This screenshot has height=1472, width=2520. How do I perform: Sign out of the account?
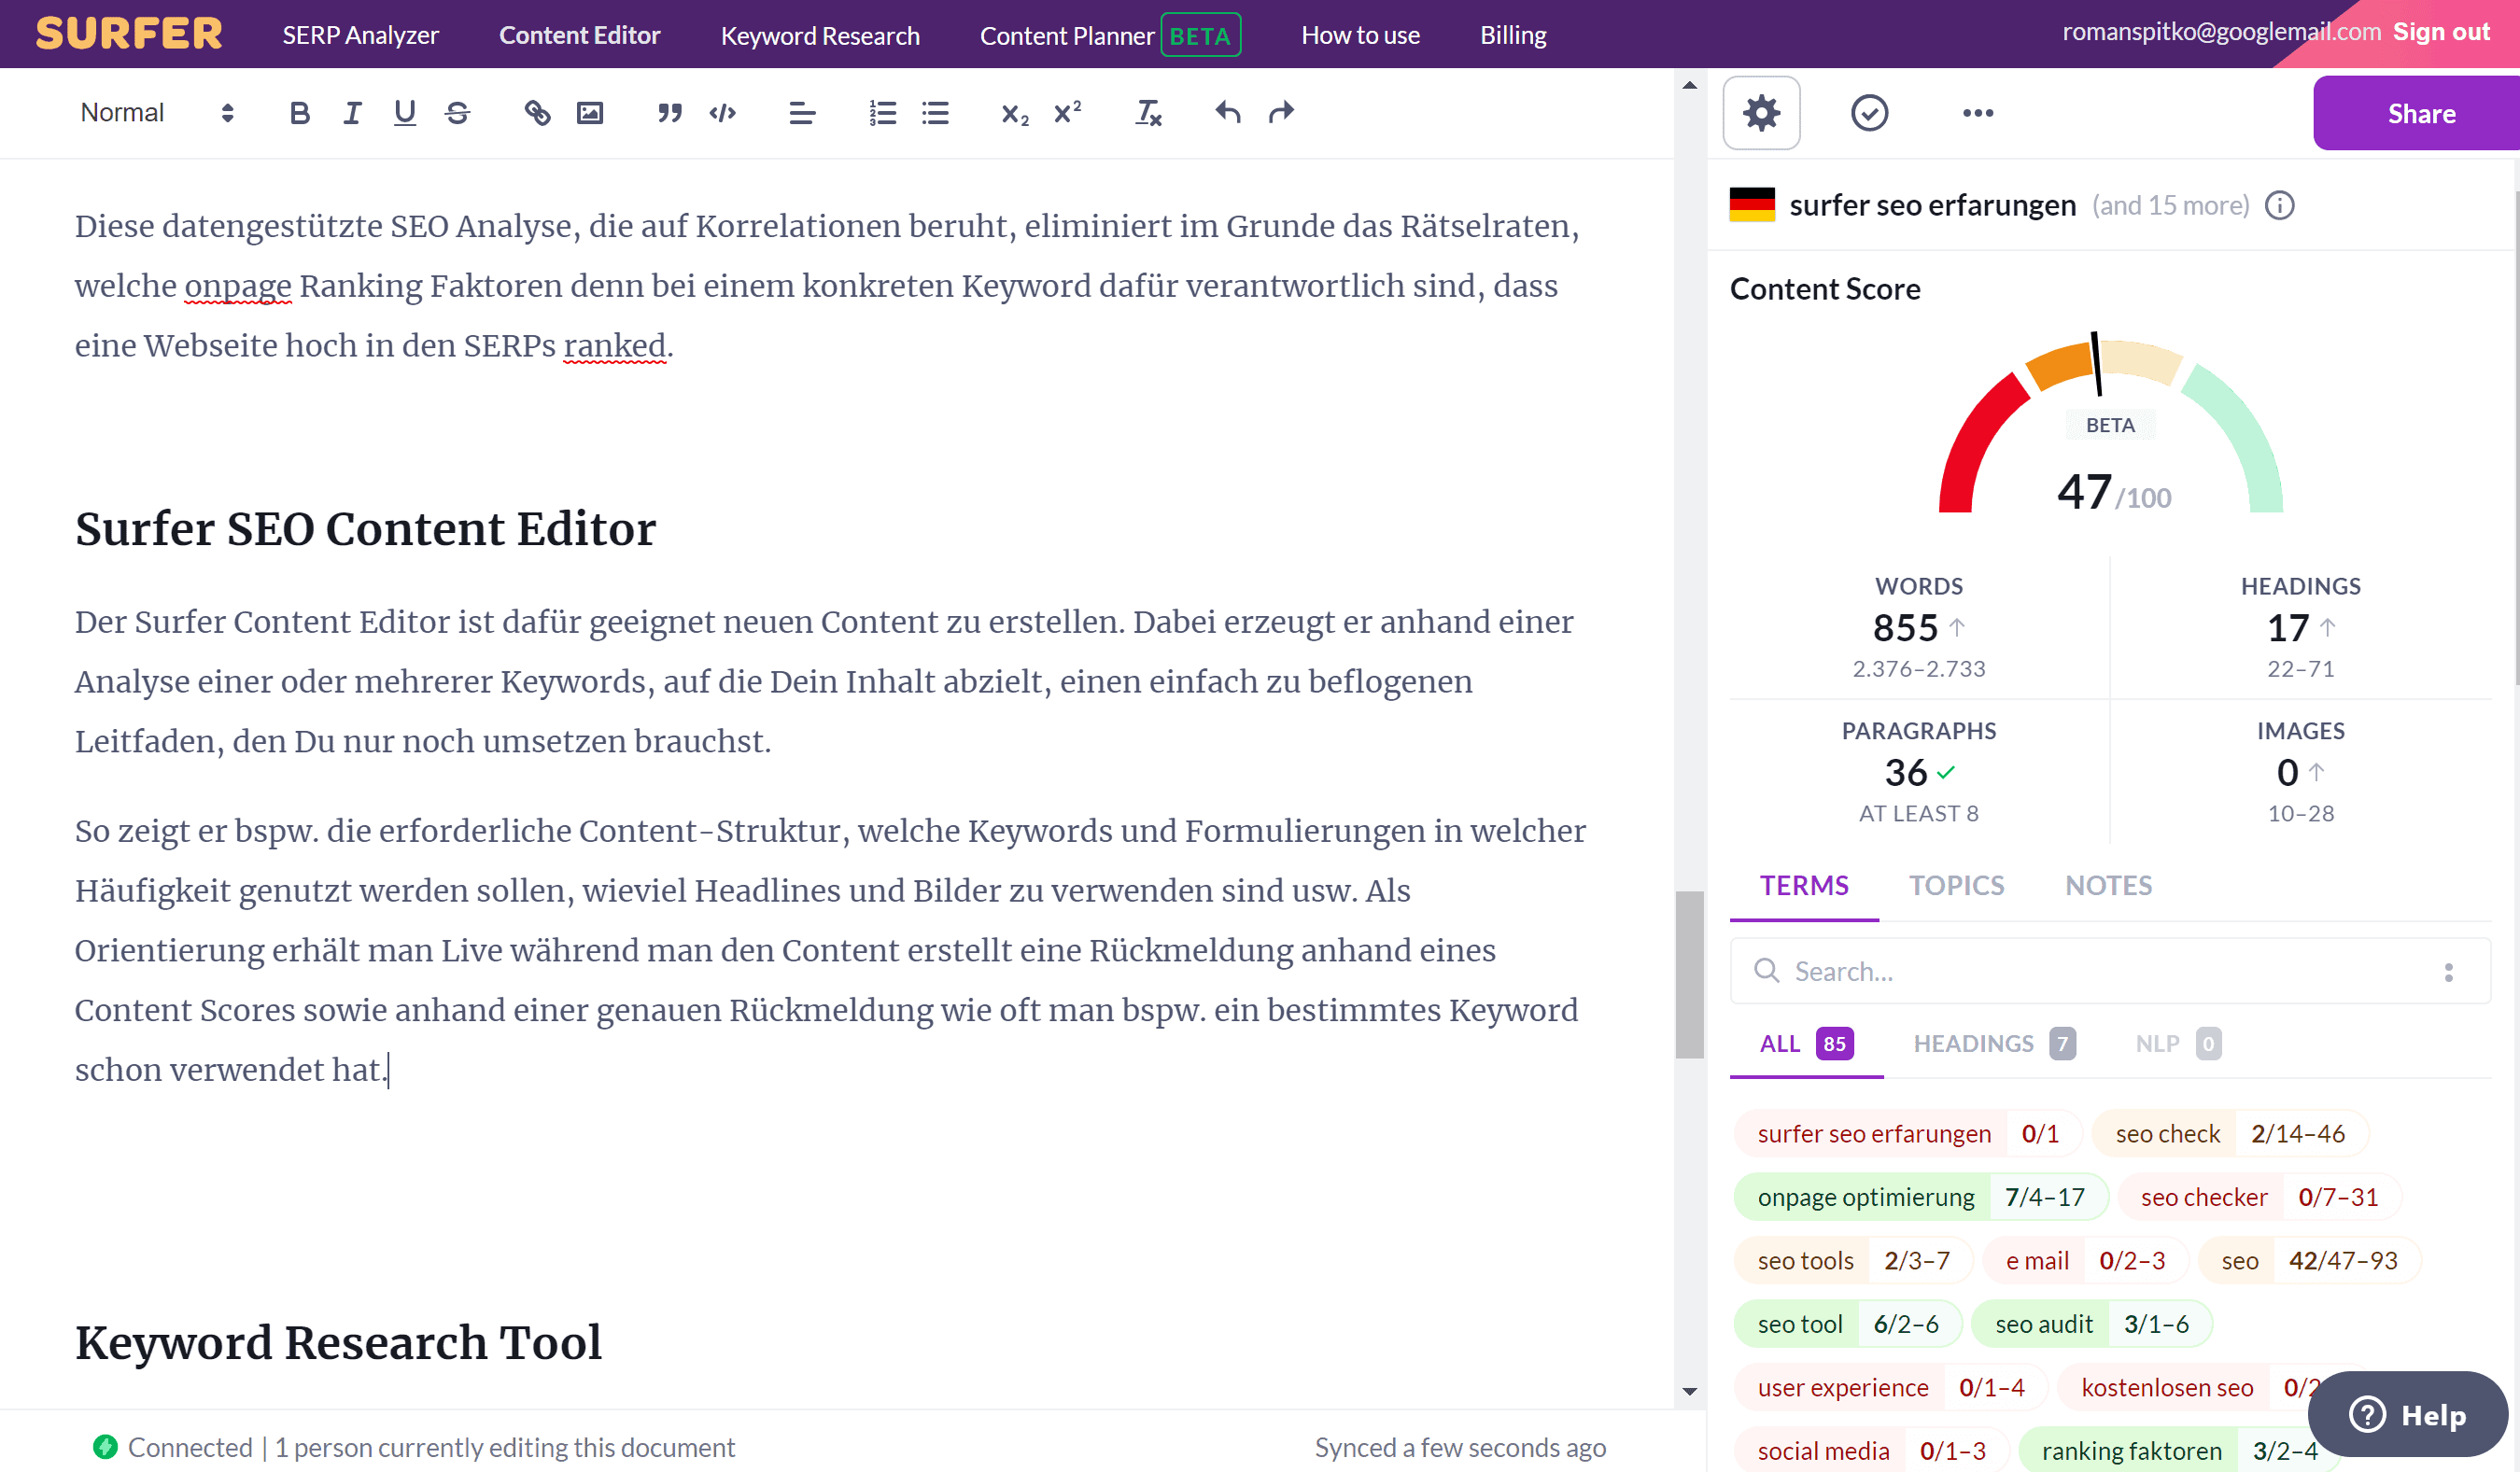click(2440, 32)
